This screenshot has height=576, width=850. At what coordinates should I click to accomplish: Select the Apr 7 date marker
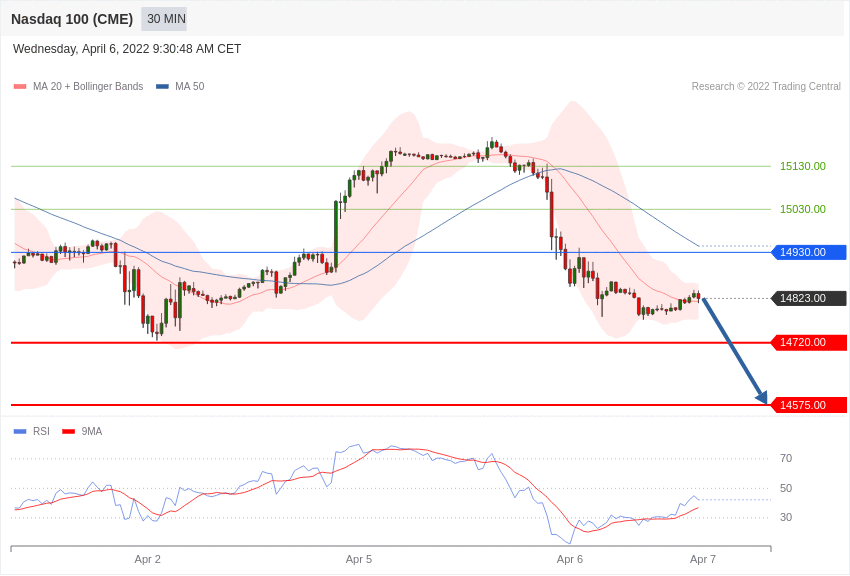(703, 559)
